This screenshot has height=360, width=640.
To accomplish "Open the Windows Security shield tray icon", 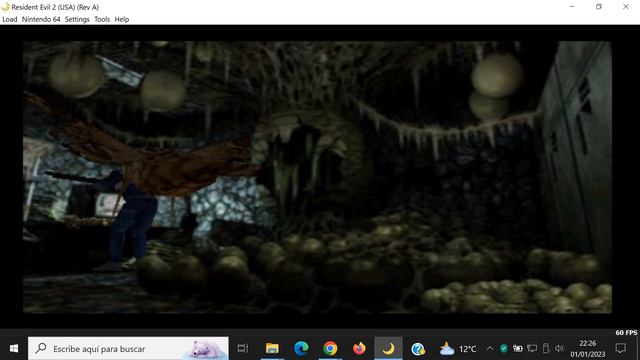I will pos(504,349).
